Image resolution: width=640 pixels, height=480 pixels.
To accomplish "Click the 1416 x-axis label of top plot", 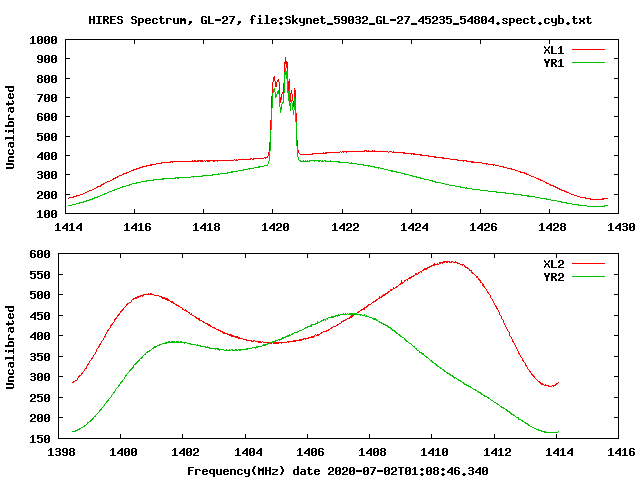I will [137, 227].
